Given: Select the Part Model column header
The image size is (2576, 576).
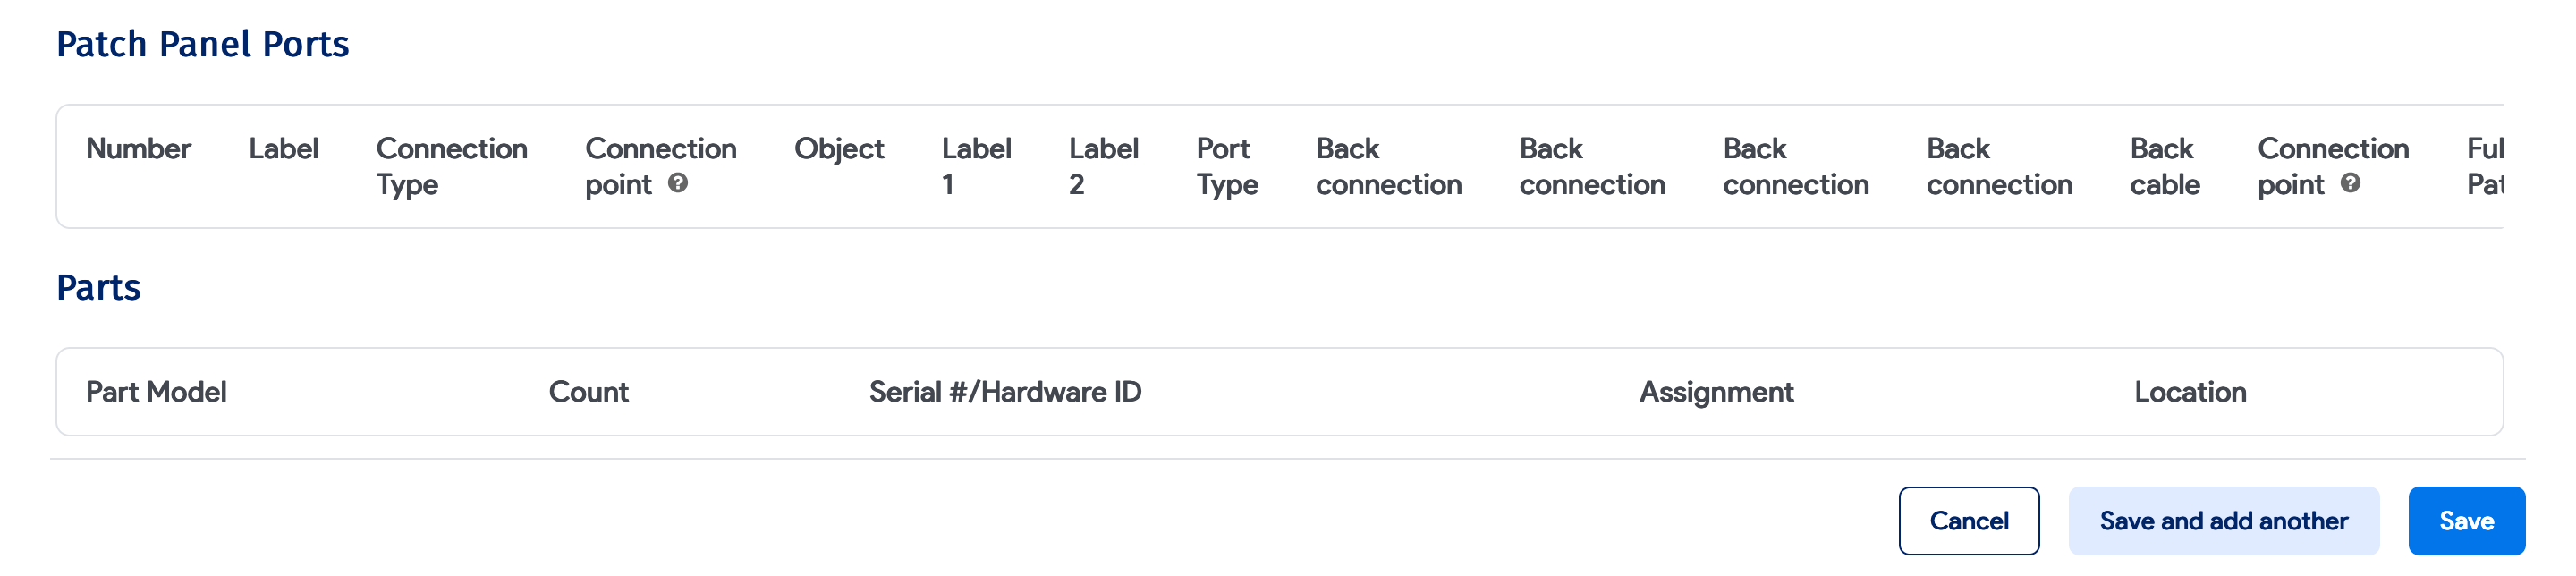Looking at the screenshot, I should click(x=157, y=392).
